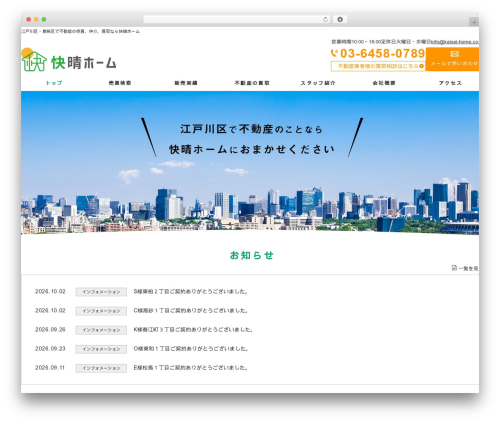Open the C様 contract news entry
500x423 pixels.
(191, 311)
